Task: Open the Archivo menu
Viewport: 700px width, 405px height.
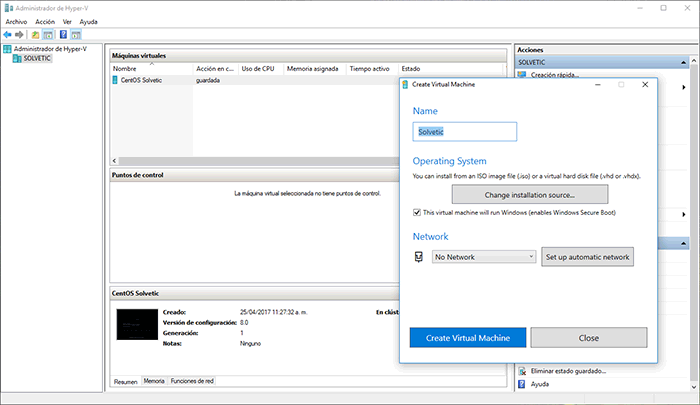Action: [16, 21]
